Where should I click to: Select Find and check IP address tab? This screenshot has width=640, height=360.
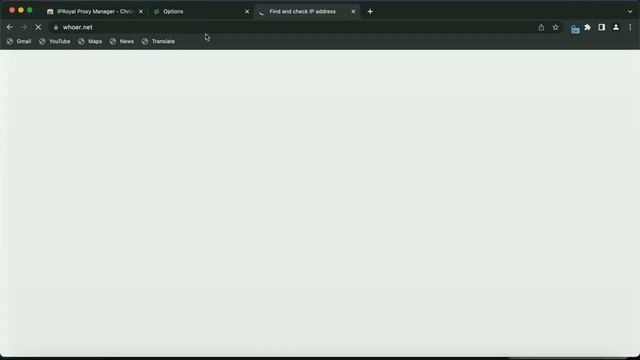[x=307, y=11]
